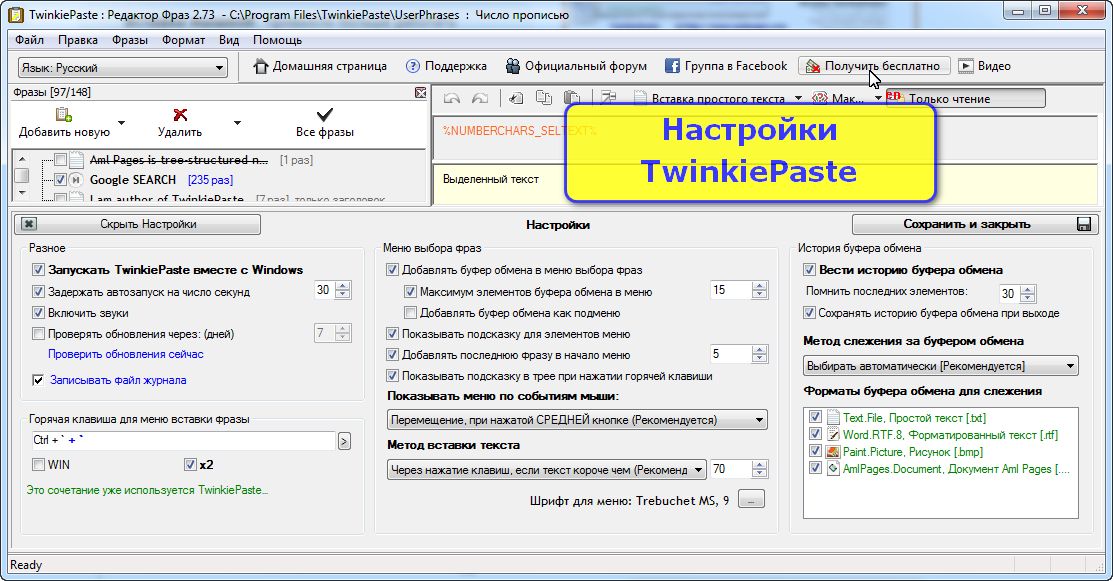Open the Вид menu
The image size is (1113, 581).
[x=229, y=40]
